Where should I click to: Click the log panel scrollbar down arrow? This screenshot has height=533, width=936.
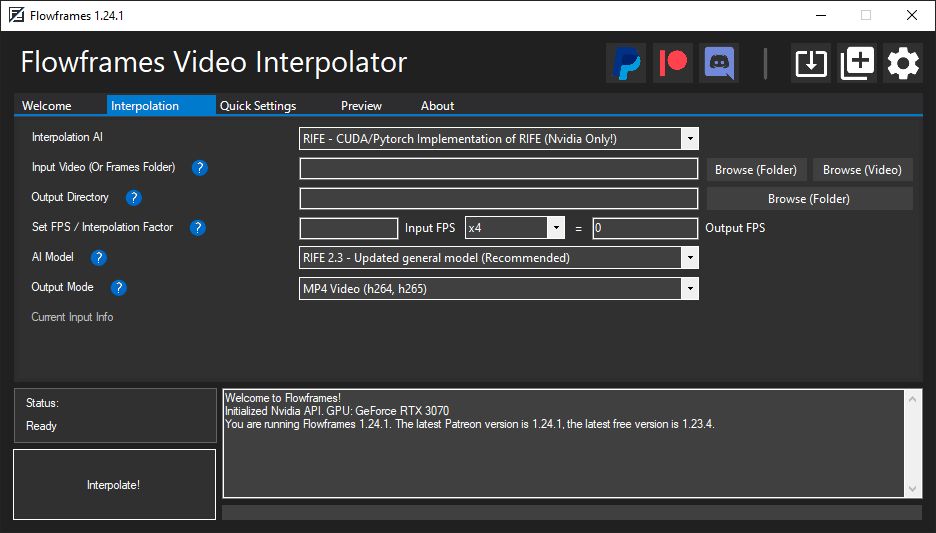[912, 488]
